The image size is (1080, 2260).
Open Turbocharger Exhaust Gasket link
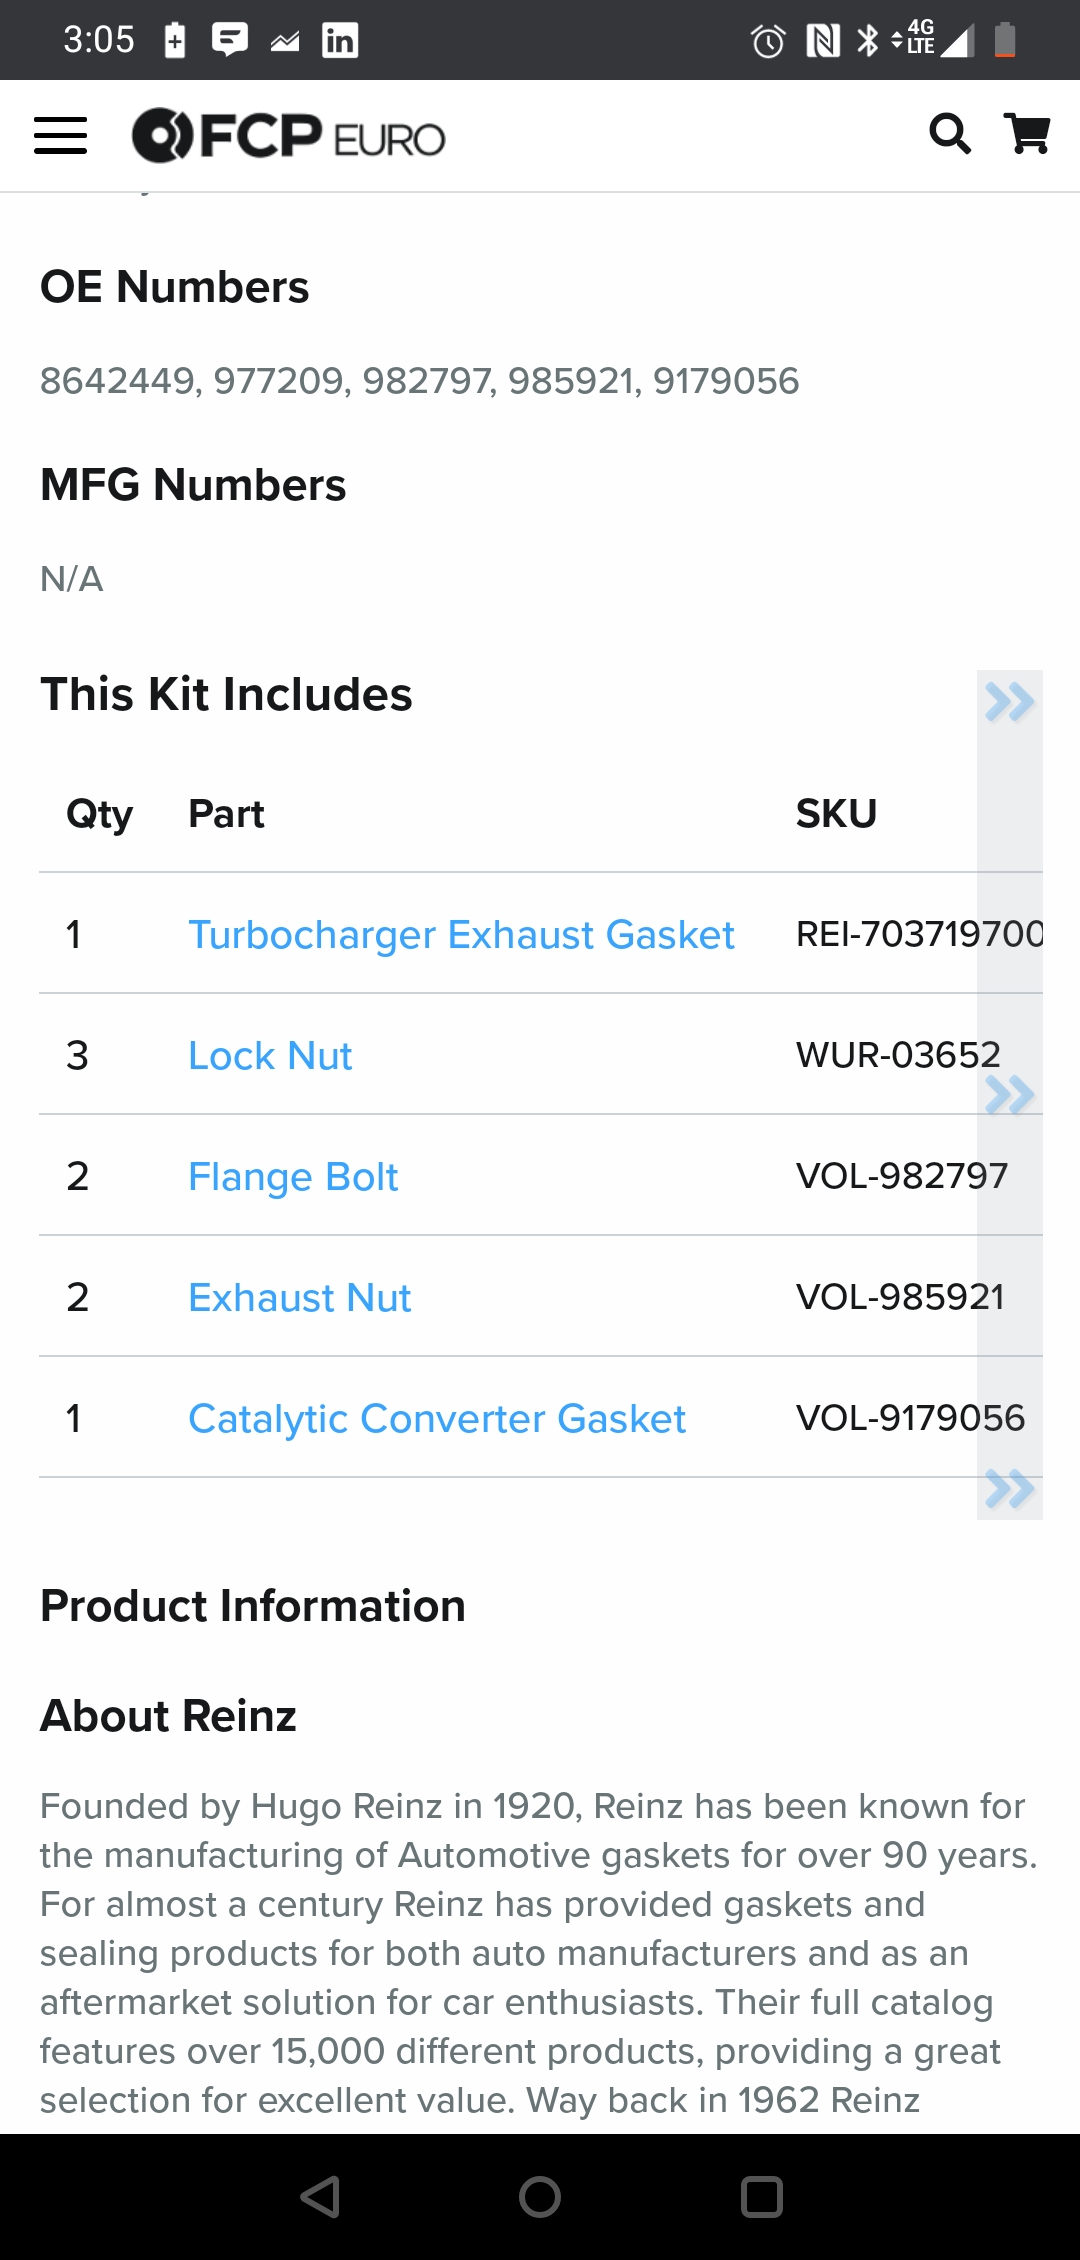(x=461, y=935)
